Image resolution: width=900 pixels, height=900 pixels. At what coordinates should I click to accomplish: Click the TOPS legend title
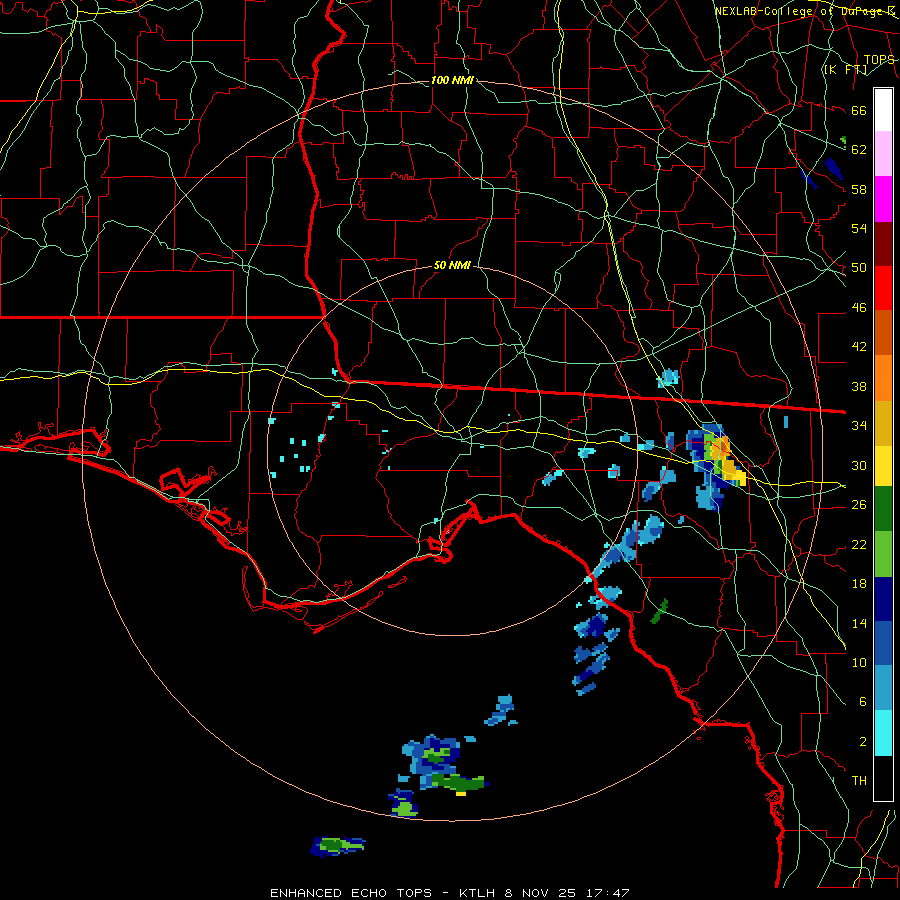pos(879,60)
